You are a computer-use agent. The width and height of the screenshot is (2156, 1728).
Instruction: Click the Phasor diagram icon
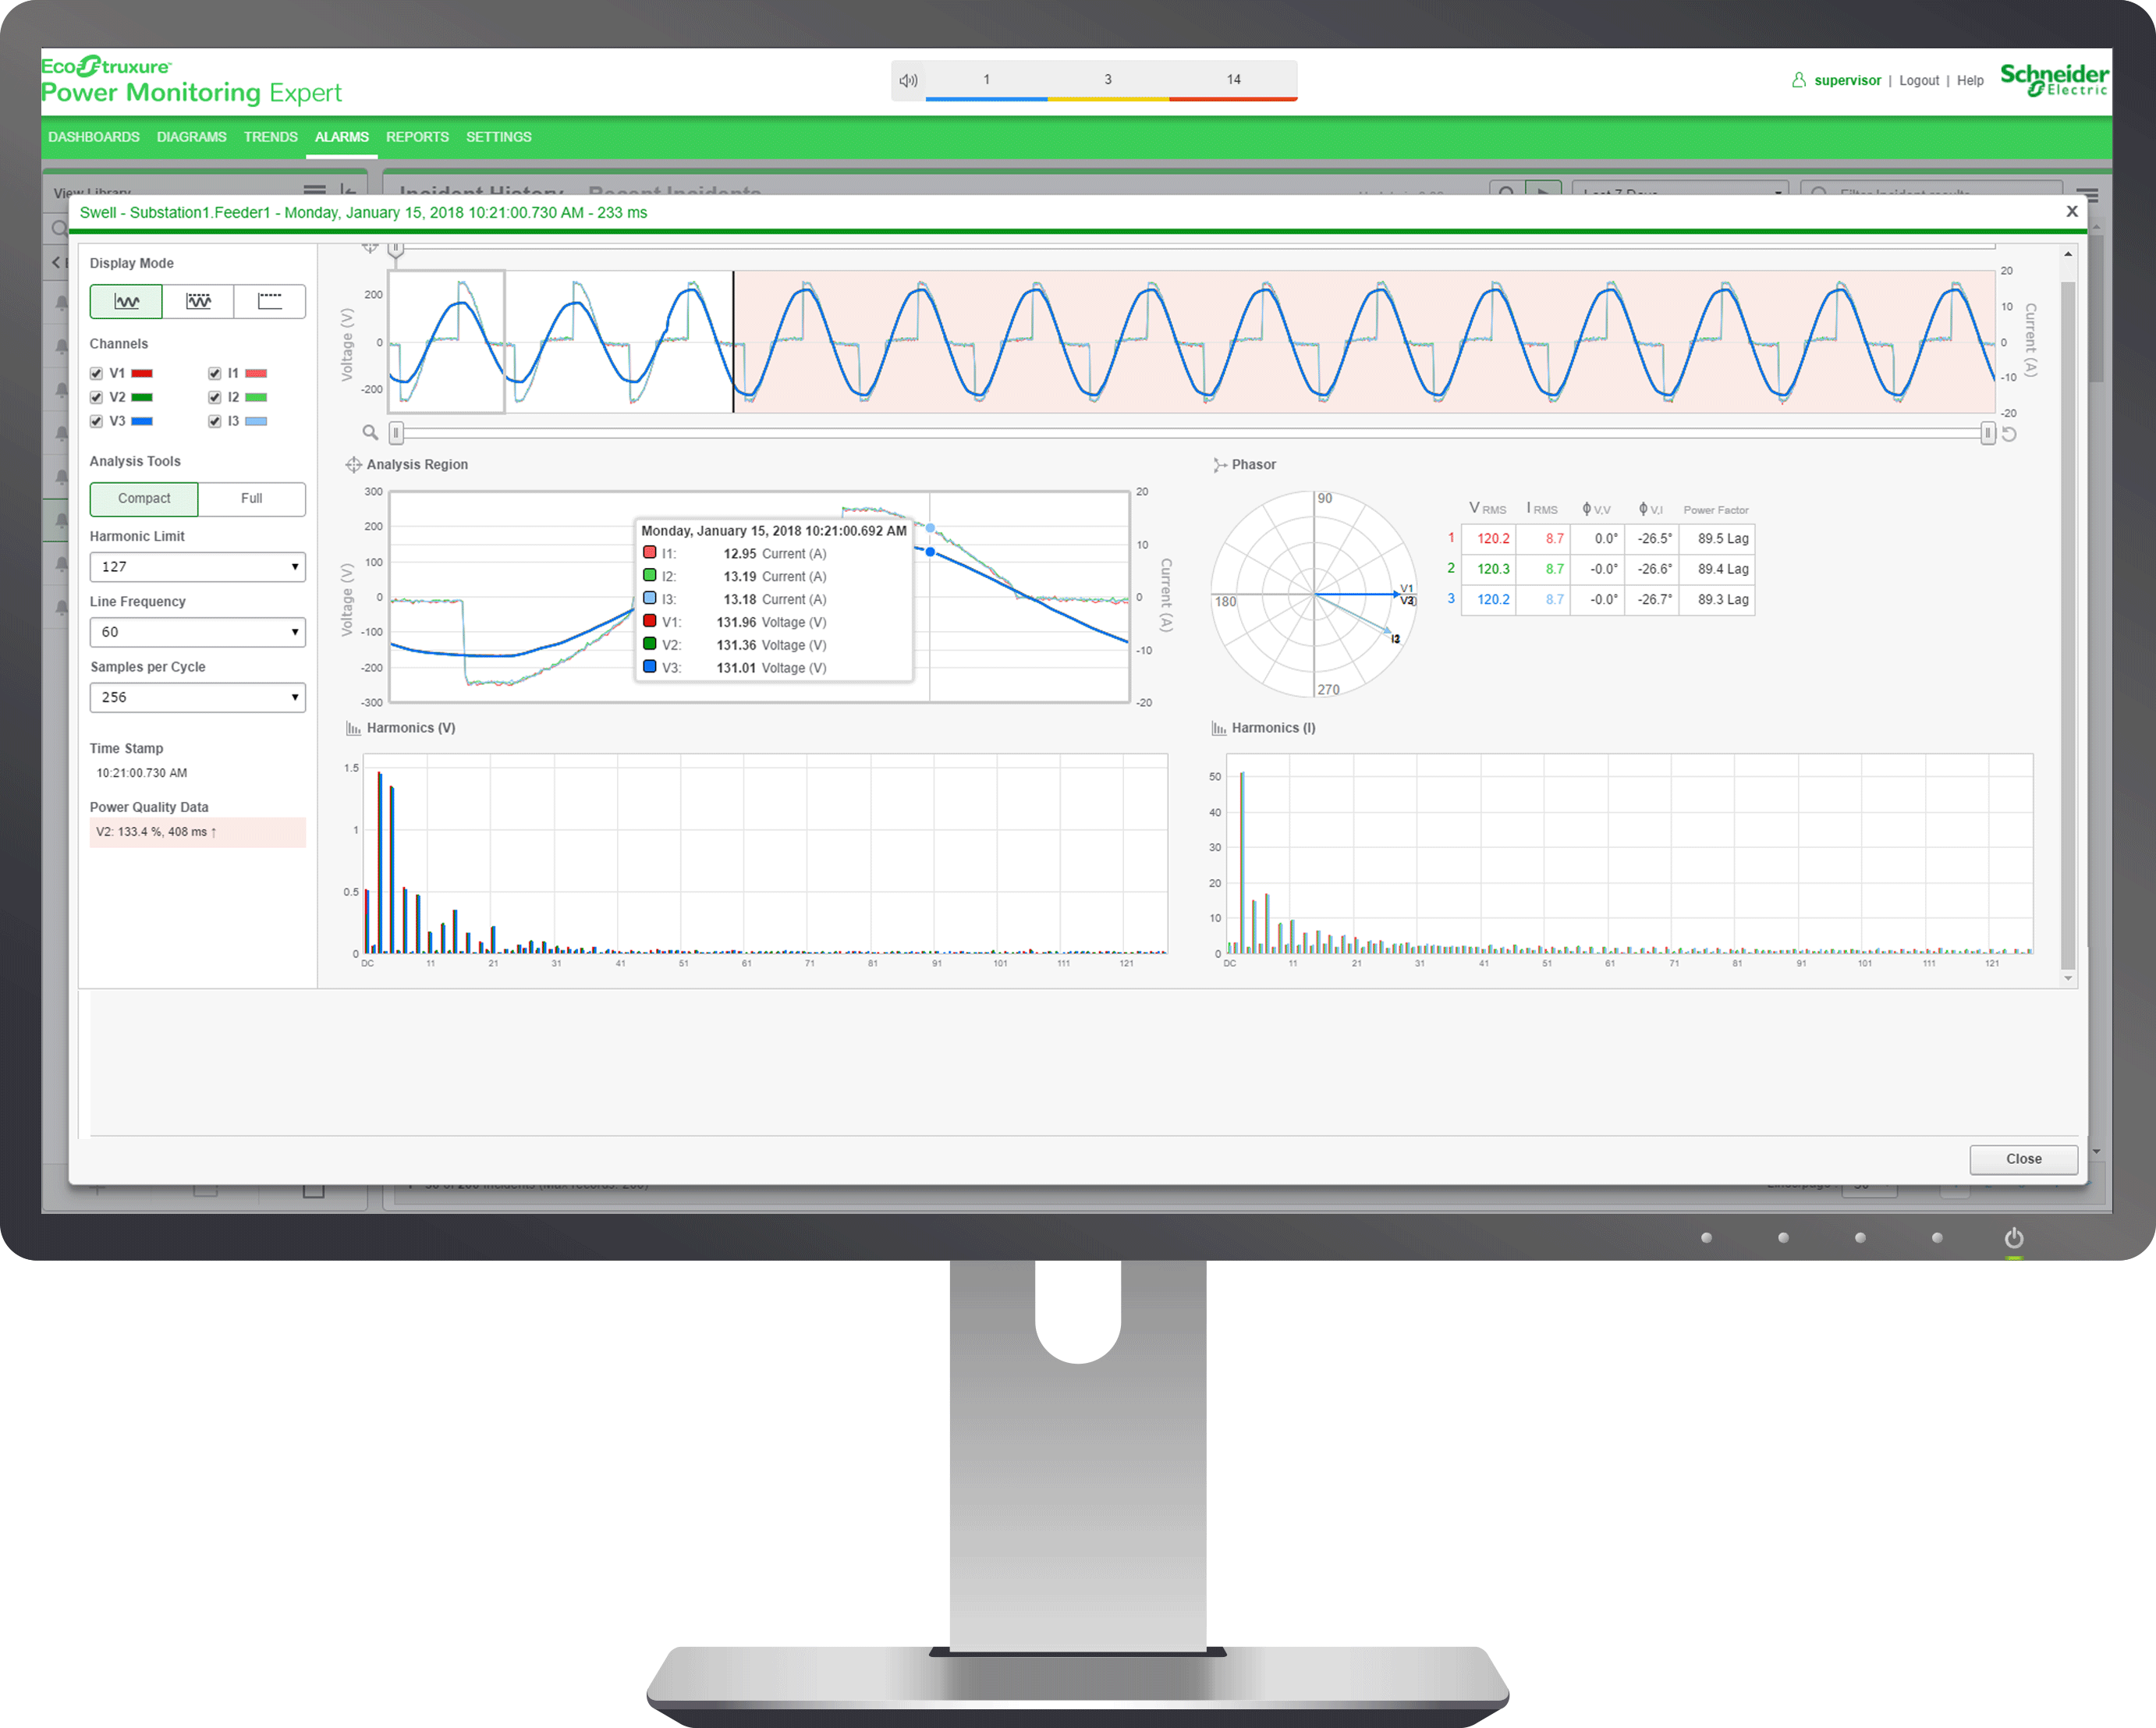point(1221,464)
